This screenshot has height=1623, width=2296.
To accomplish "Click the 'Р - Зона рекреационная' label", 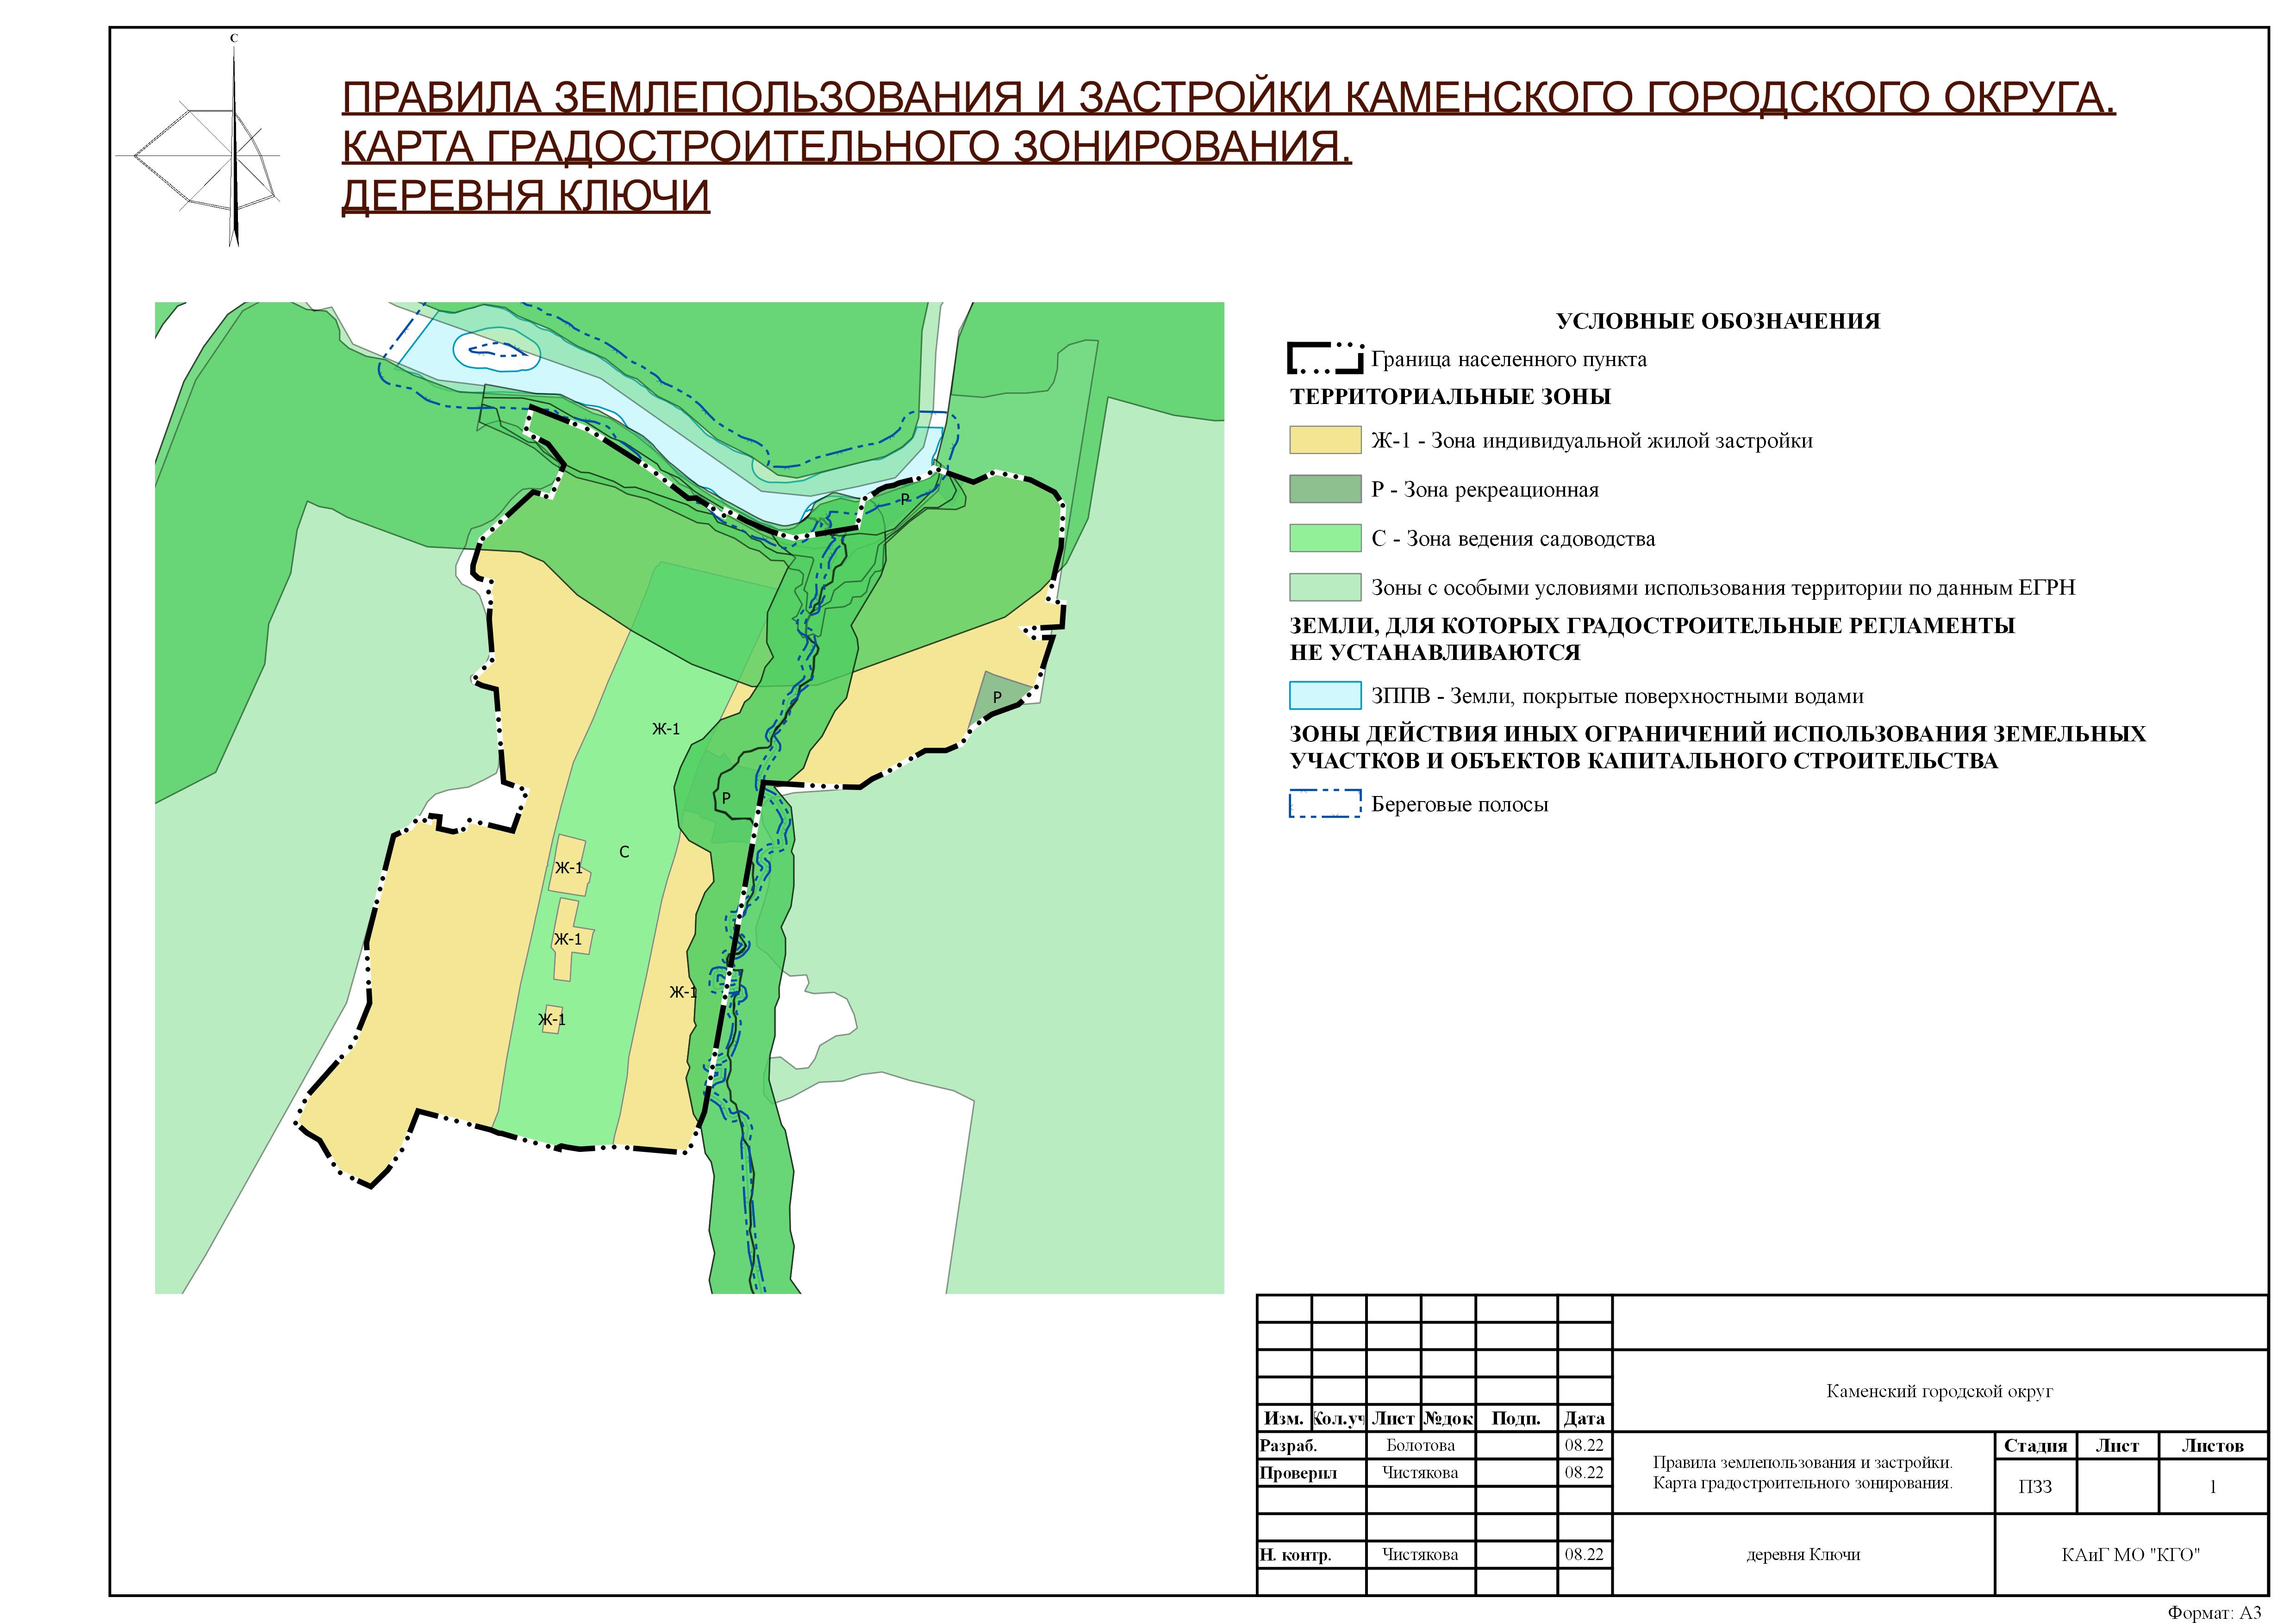I will [1485, 490].
